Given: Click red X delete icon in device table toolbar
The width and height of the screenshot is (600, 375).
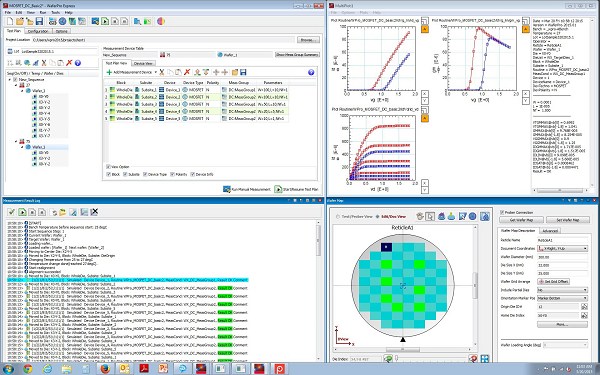Looking at the screenshot, I should [x=187, y=72].
